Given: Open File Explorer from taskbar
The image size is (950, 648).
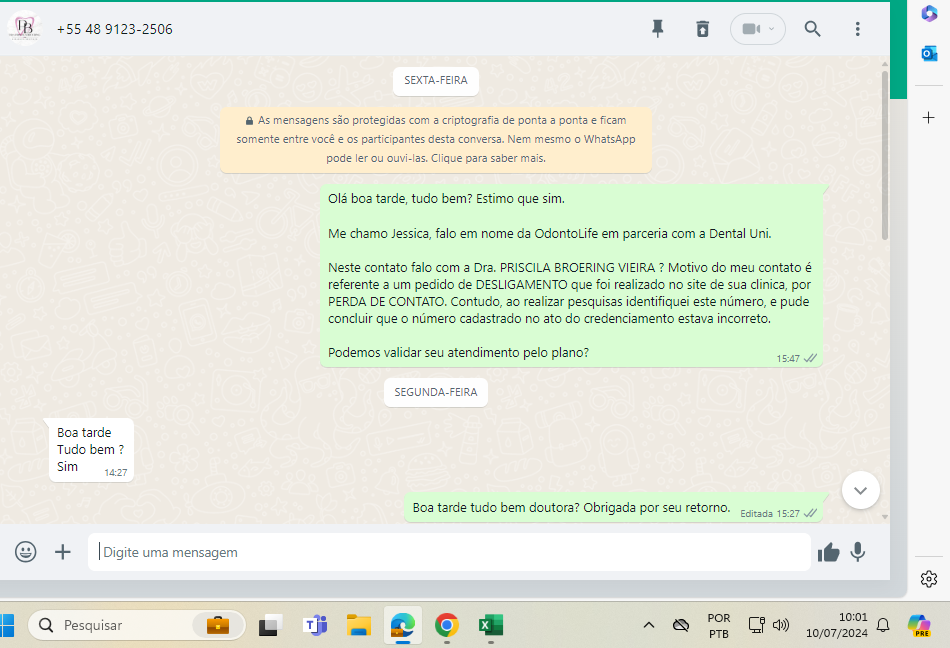Looking at the screenshot, I should coord(359,625).
